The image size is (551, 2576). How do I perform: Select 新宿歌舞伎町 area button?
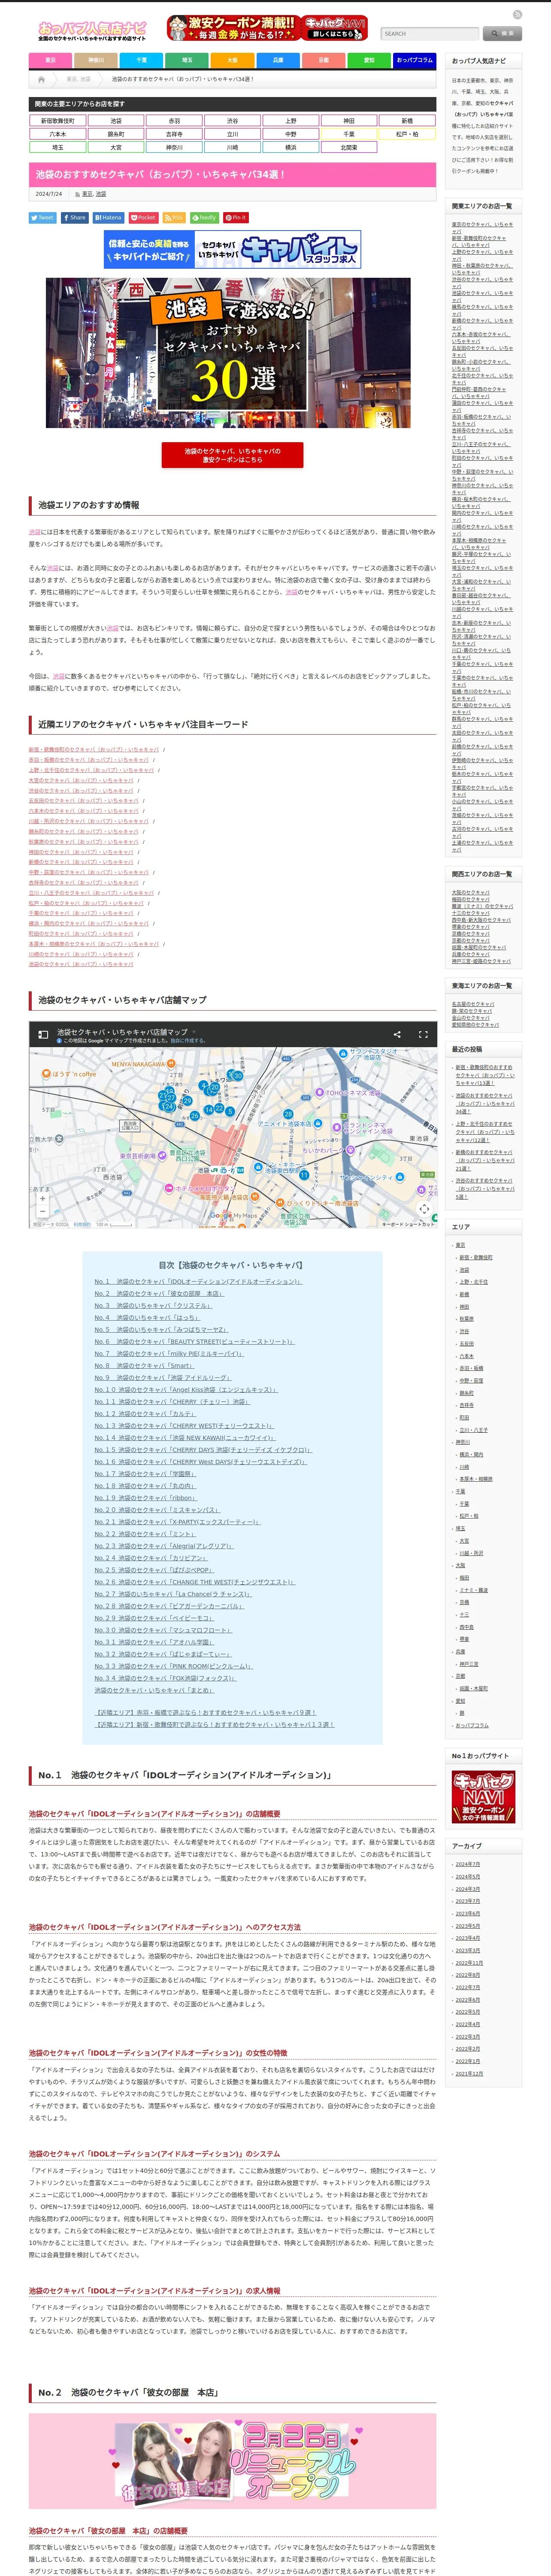click(57, 121)
